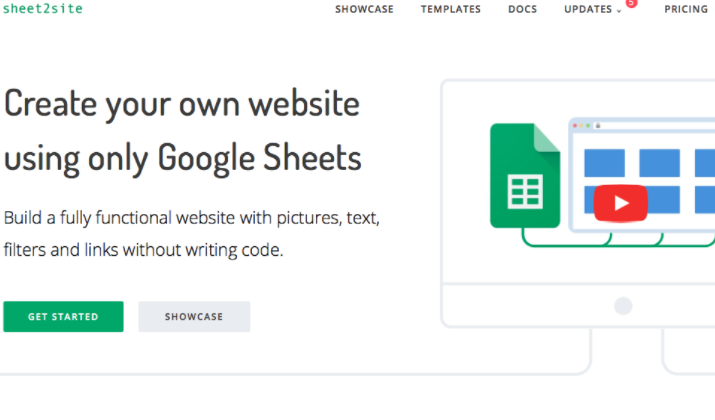Click the "Create your own website" heading
The image size is (715, 420).
coord(182,104)
